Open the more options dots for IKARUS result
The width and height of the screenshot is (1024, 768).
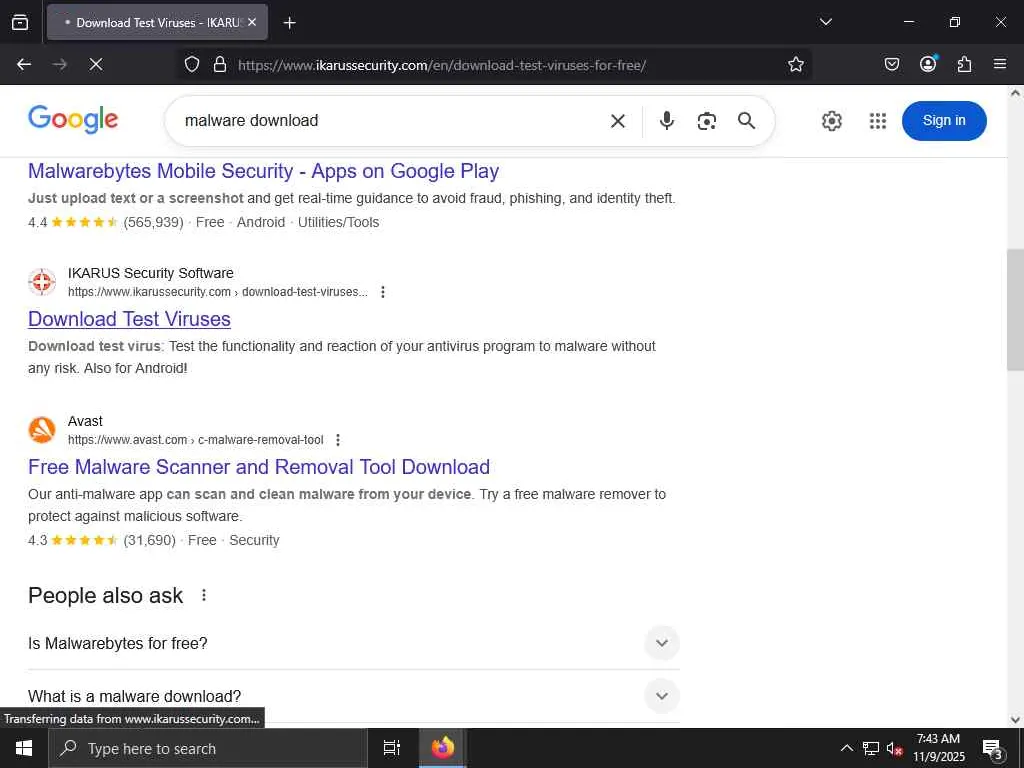coord(383,292)
